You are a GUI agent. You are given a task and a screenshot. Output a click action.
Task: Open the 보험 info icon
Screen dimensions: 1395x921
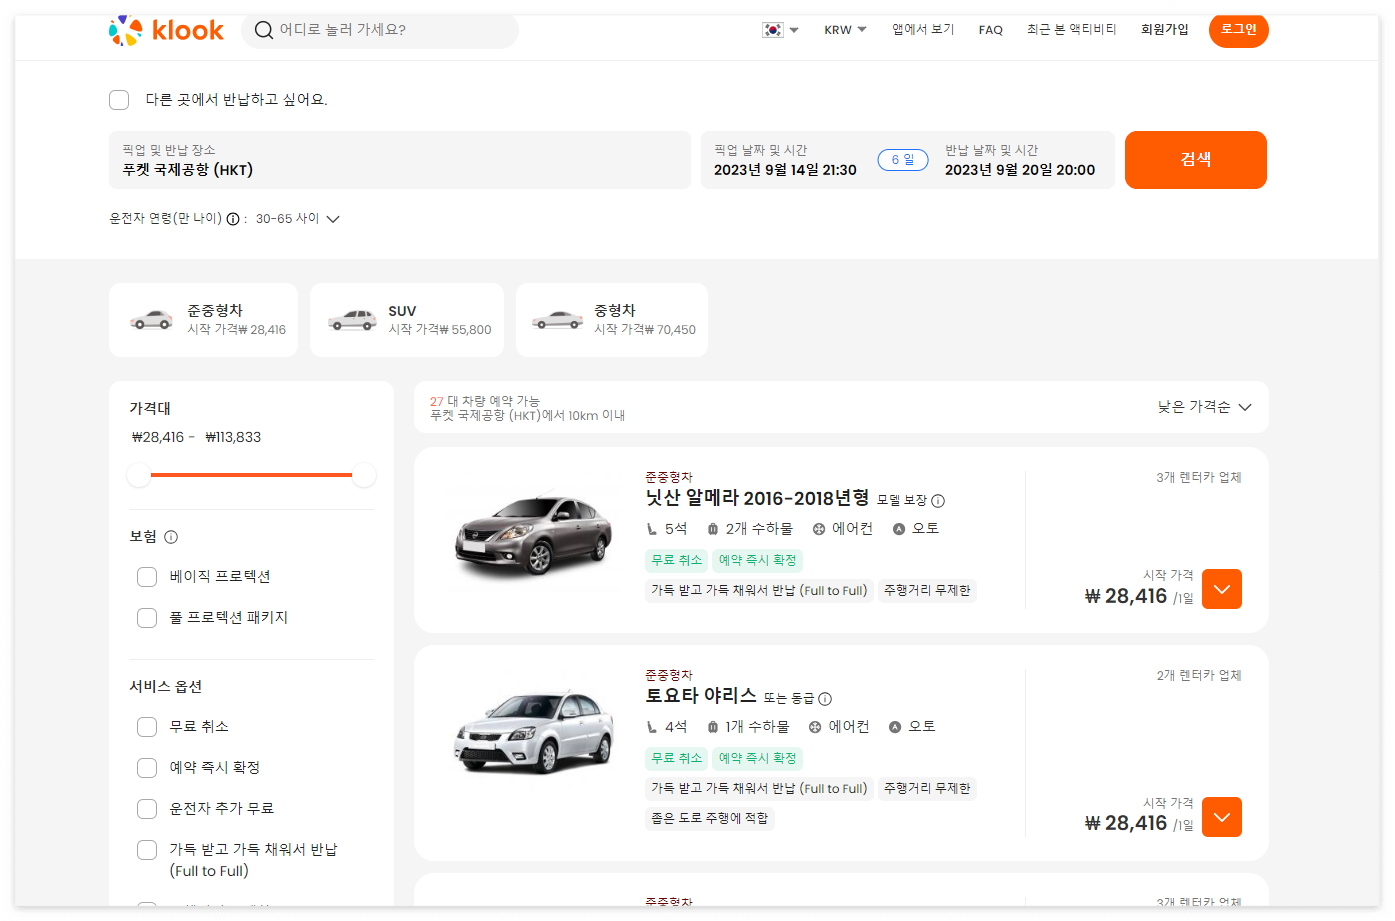pos(171,537)
